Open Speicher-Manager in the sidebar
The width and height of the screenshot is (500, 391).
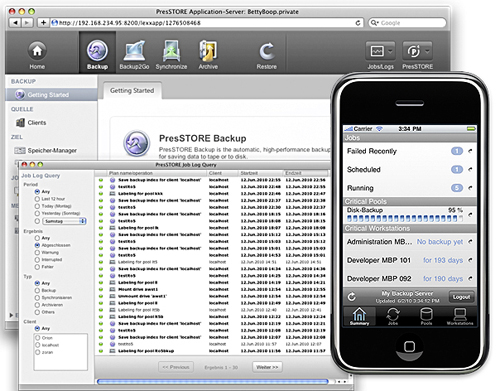click(x=45, y=151)
